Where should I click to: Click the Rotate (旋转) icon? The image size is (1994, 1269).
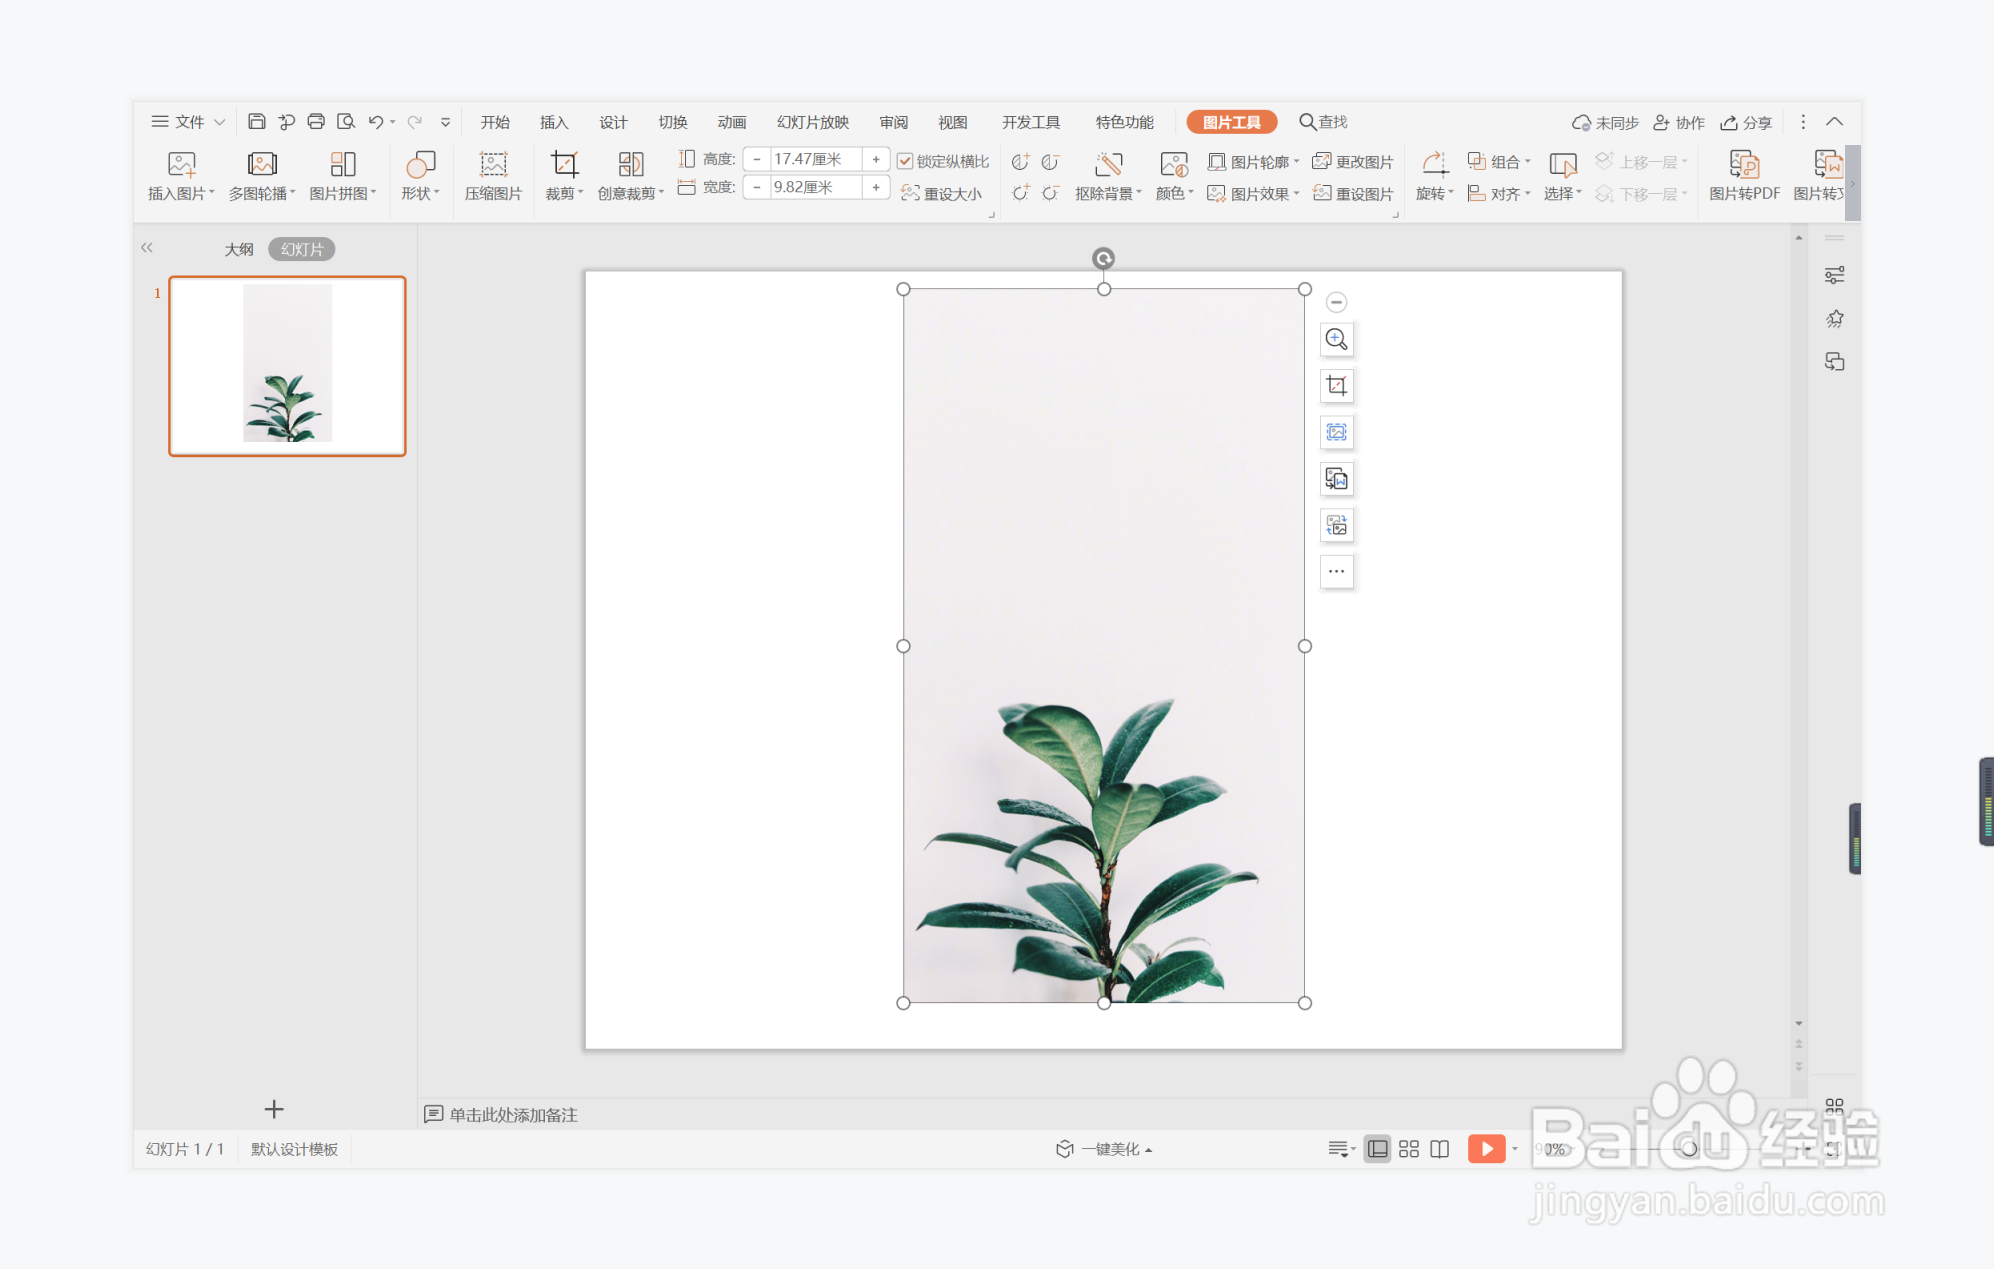[1434, 165]
